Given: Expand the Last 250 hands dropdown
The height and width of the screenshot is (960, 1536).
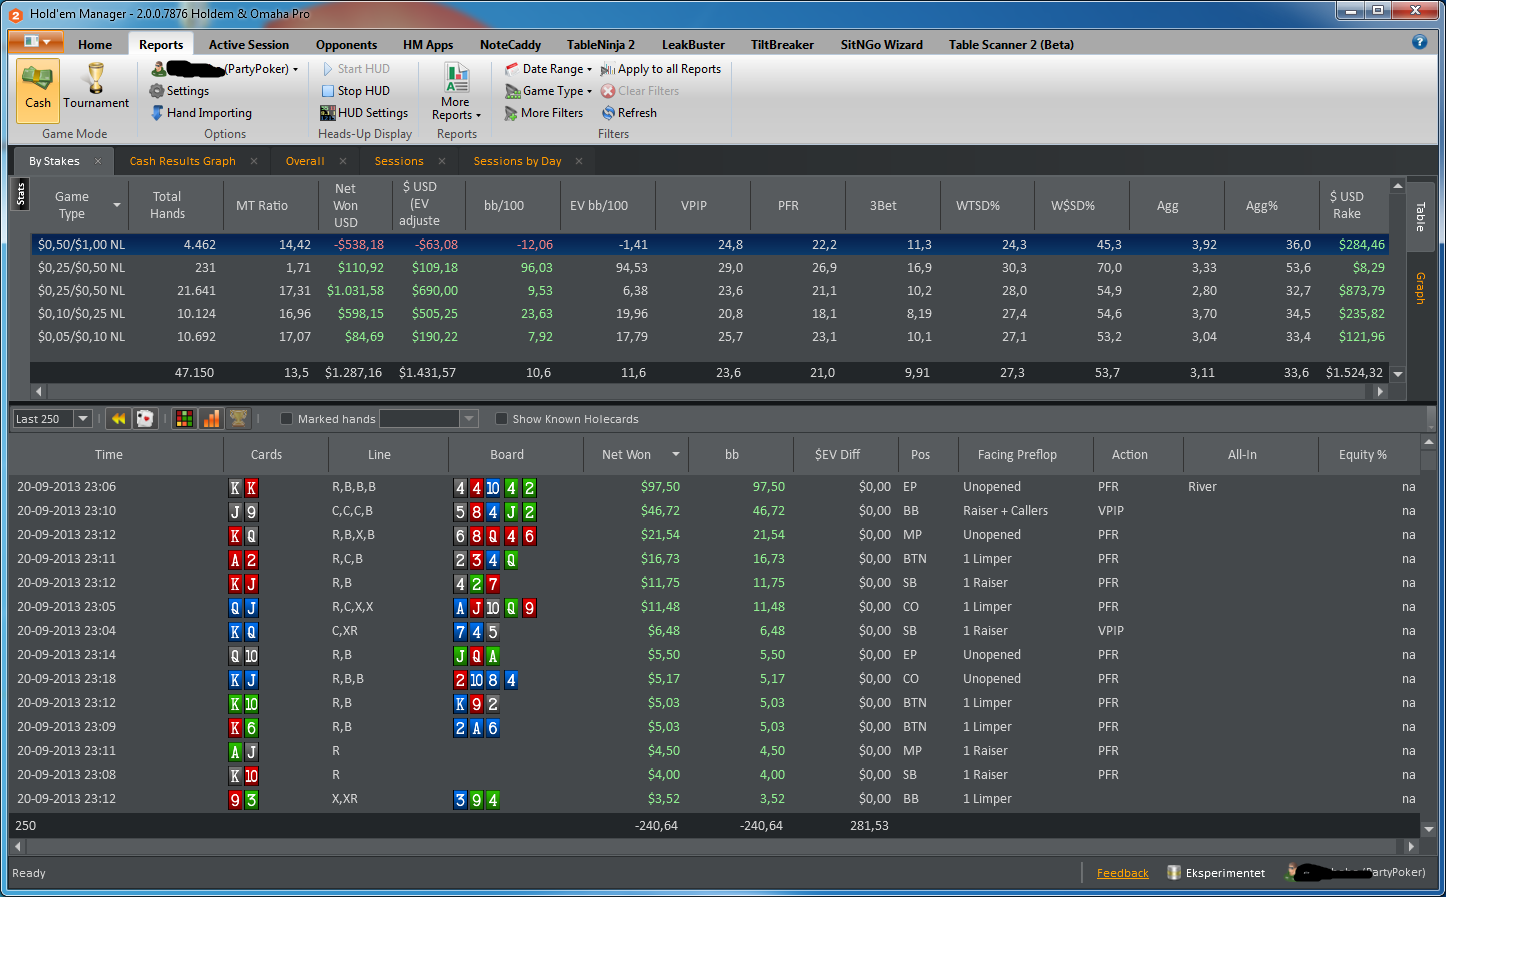Looking at the screenshot, I should [83, 419].
